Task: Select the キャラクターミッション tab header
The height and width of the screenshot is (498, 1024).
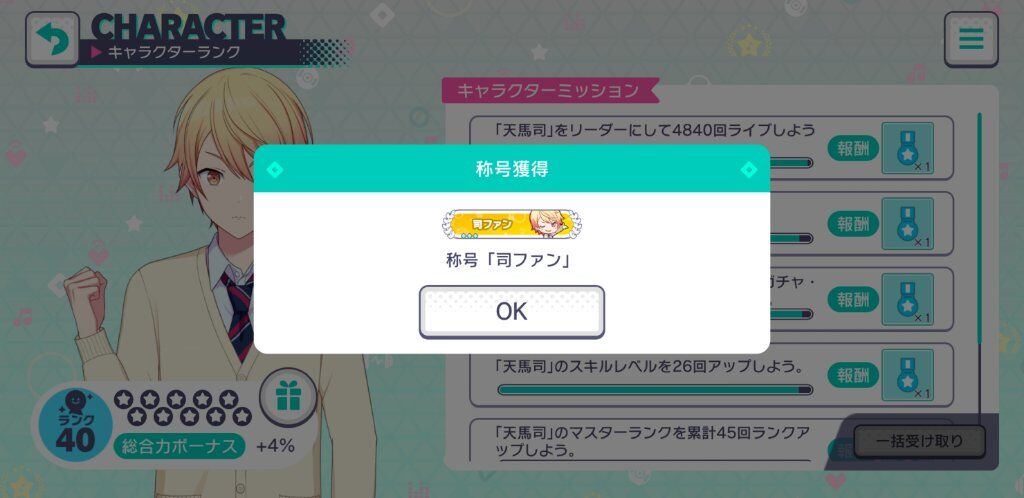Action: pos(549,91)
